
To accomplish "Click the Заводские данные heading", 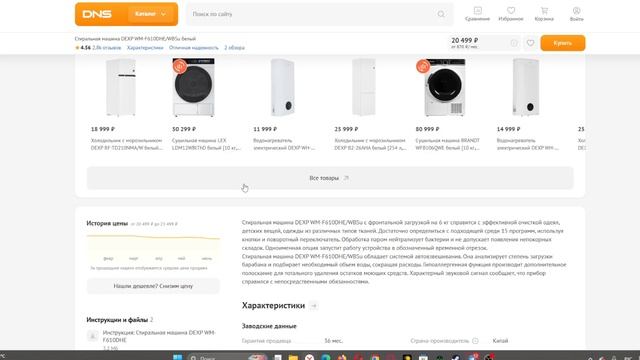I will click(x=269, y=326).
